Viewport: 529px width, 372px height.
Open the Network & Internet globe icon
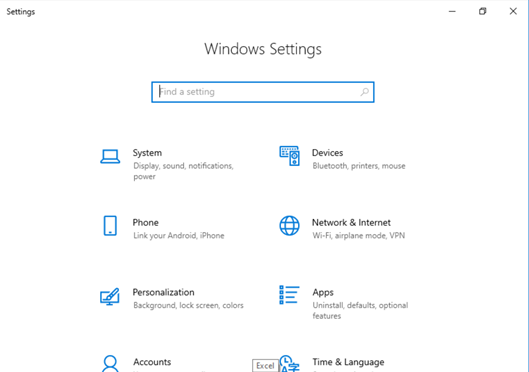pyautogui.click(x=289, y=226)
